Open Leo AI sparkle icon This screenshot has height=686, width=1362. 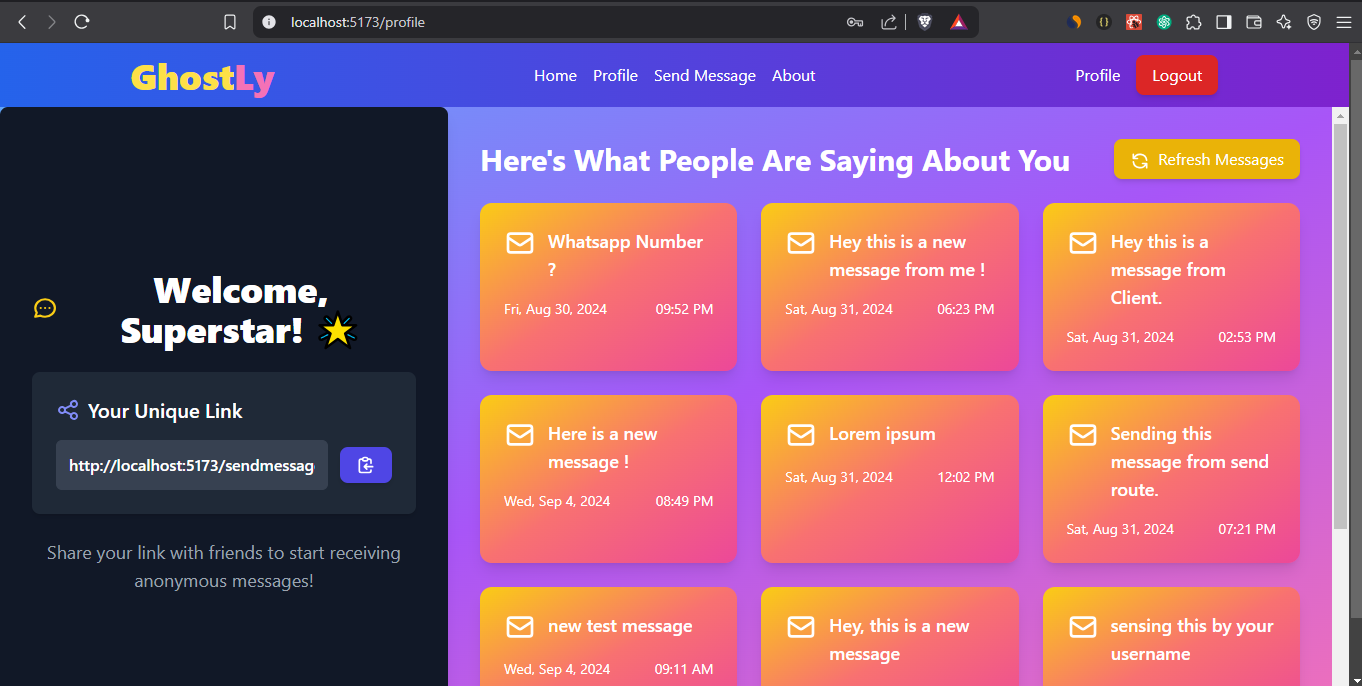pyautogui.click(x=1284, y=22)
